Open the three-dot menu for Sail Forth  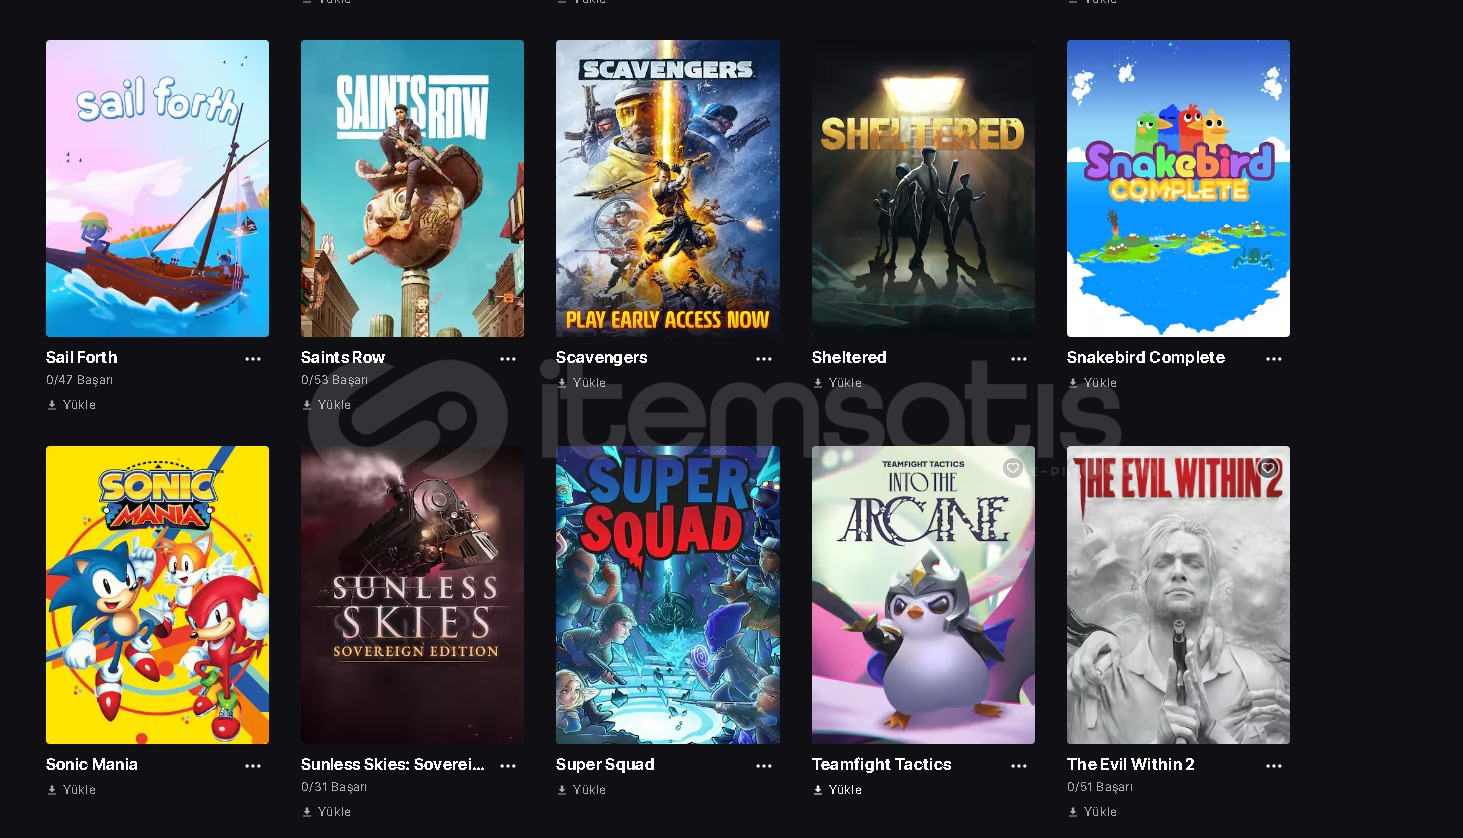[x=253, y=359]
